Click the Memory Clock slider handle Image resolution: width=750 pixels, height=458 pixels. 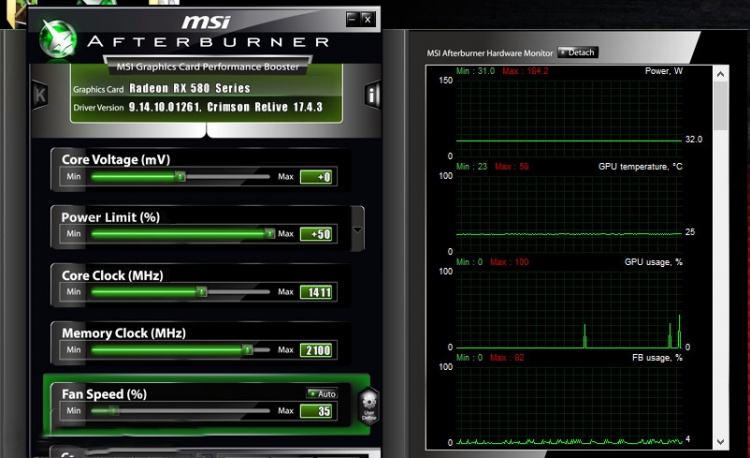[x=247, y=350]
